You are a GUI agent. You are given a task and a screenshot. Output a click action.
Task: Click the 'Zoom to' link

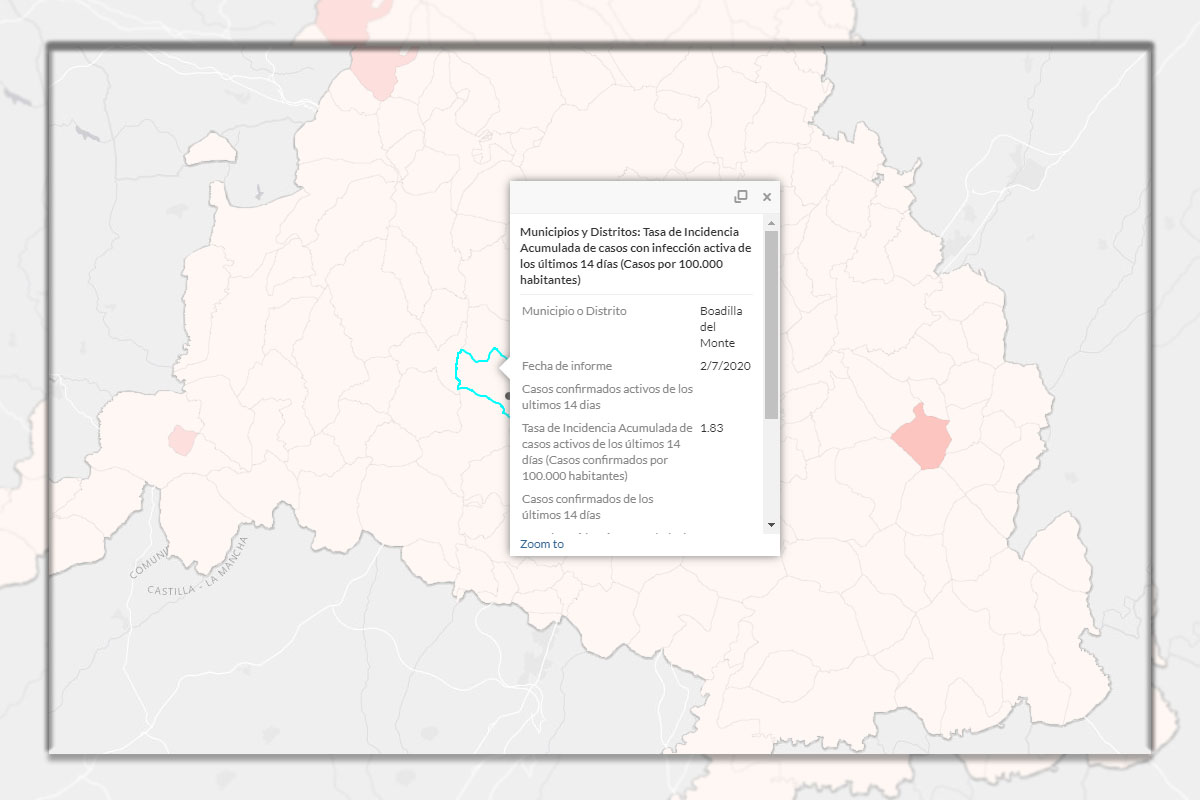click(x=542, y=544)
